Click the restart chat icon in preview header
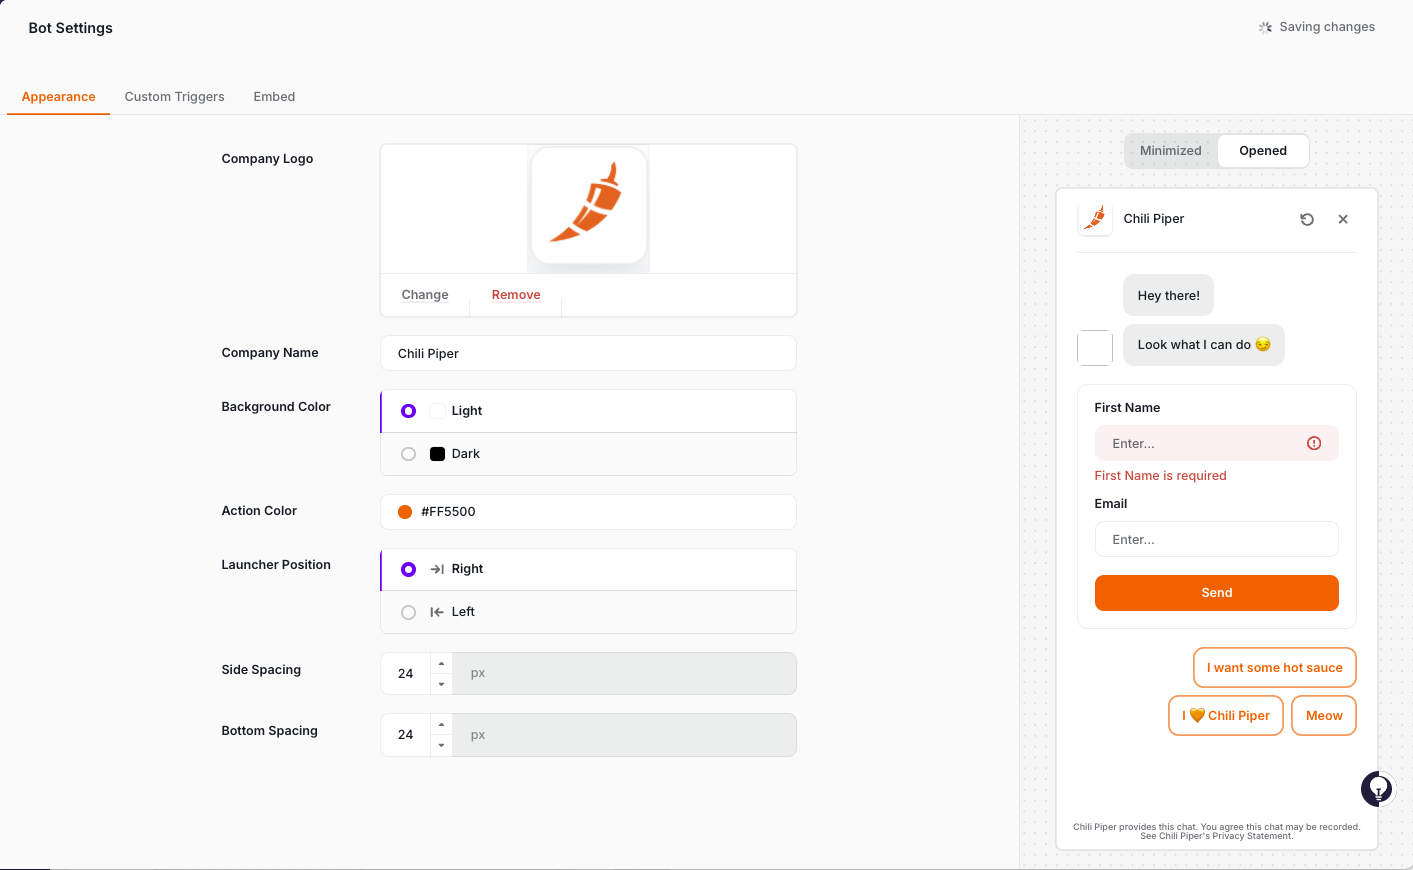This screenshot has height=870, width=1413. click(x=1307, y=219)
